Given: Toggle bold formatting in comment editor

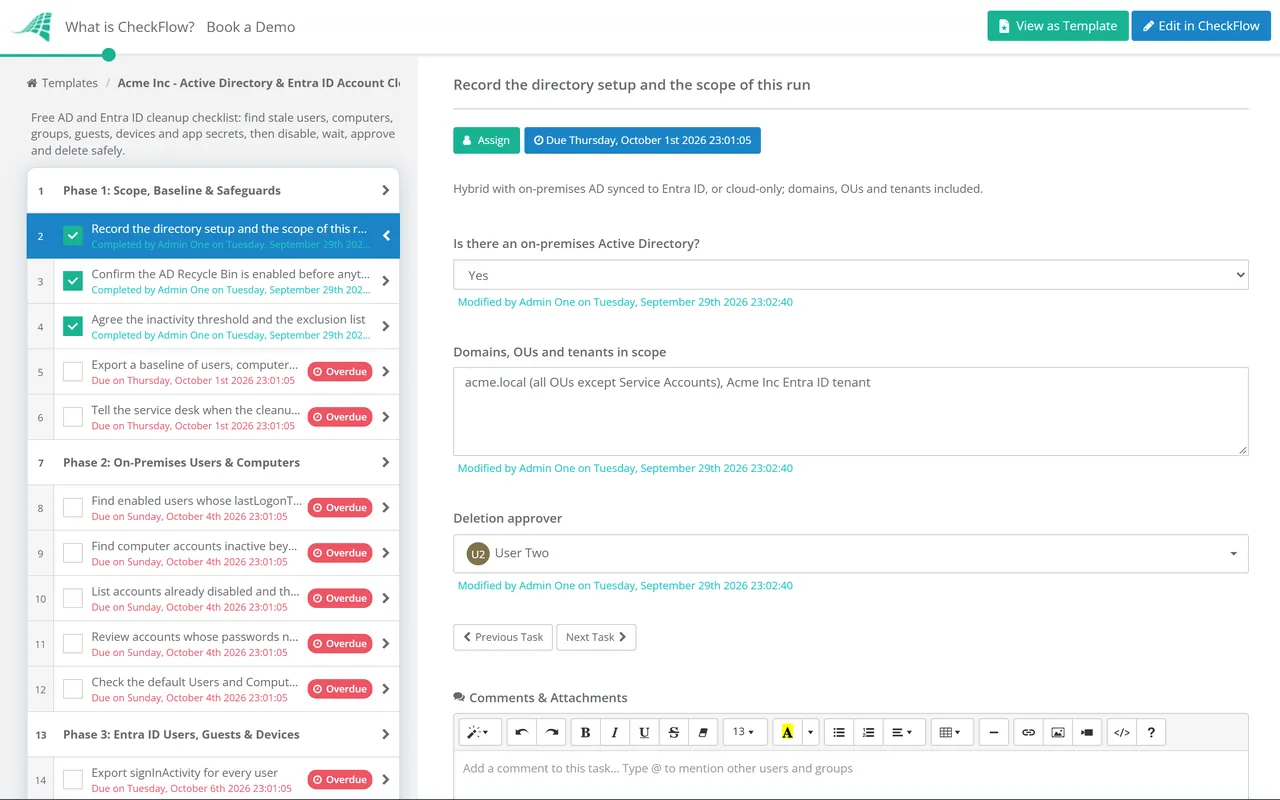Looking at the screenshot, I should [585, 732].
